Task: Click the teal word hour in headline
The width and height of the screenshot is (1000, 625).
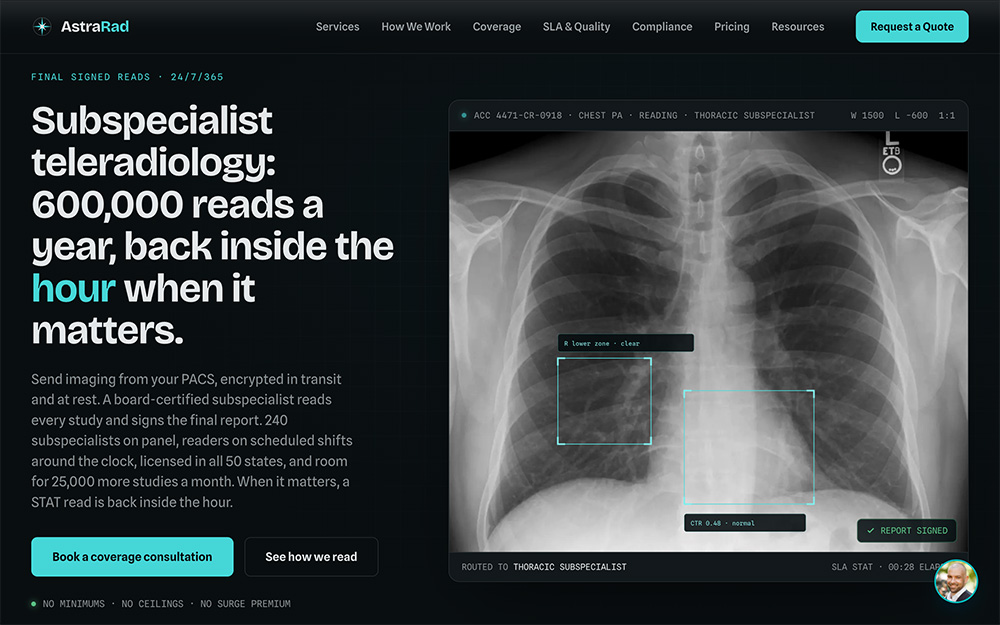Action: pos(73,288)
